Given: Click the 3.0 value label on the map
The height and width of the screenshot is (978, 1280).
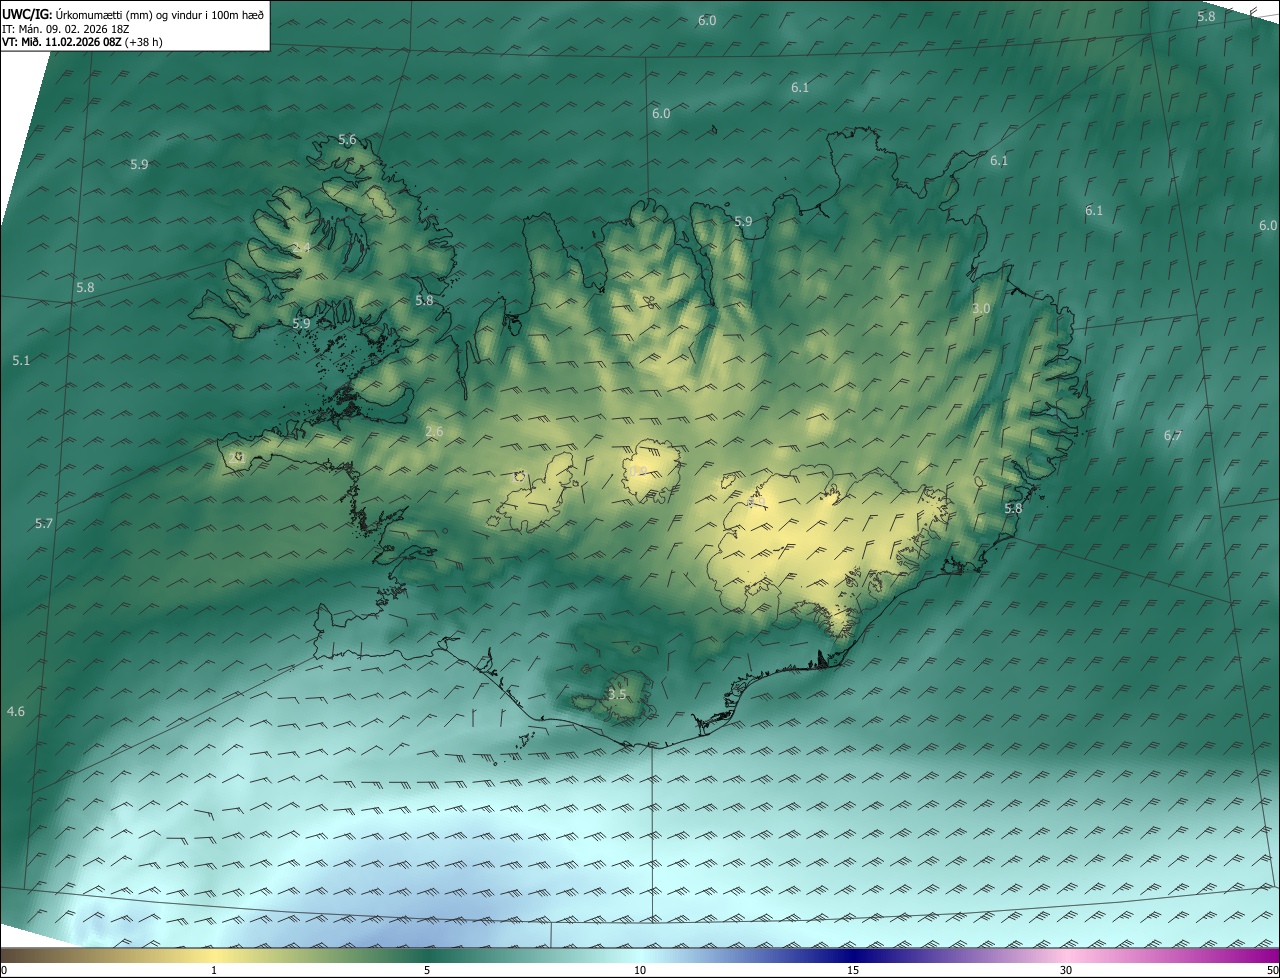Looking at the screenshot, I should pyautogui.click(x=981, y=309).
